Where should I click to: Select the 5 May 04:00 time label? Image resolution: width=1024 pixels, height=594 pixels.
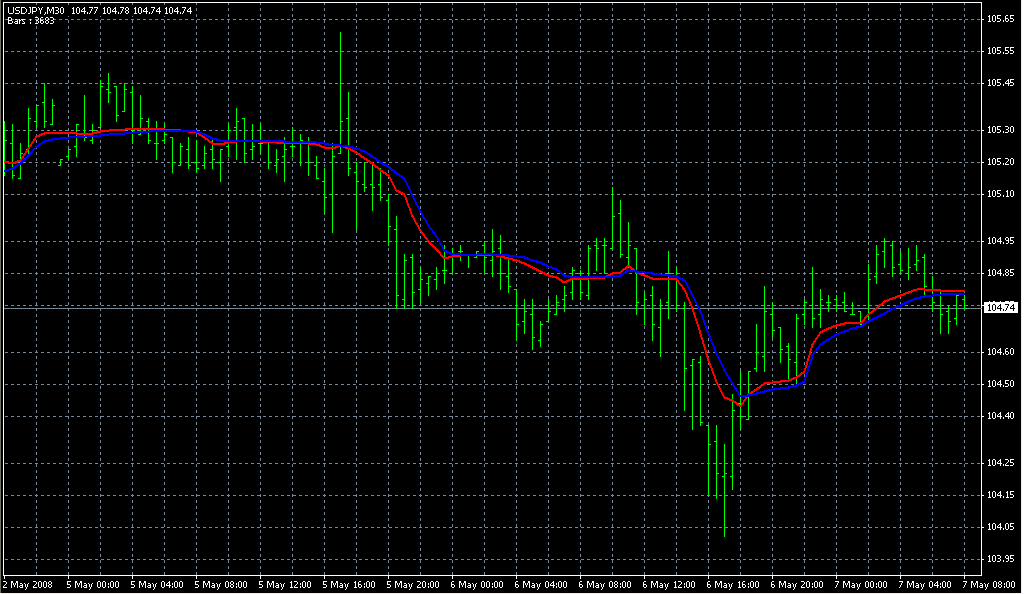click(x=156, y=583)
